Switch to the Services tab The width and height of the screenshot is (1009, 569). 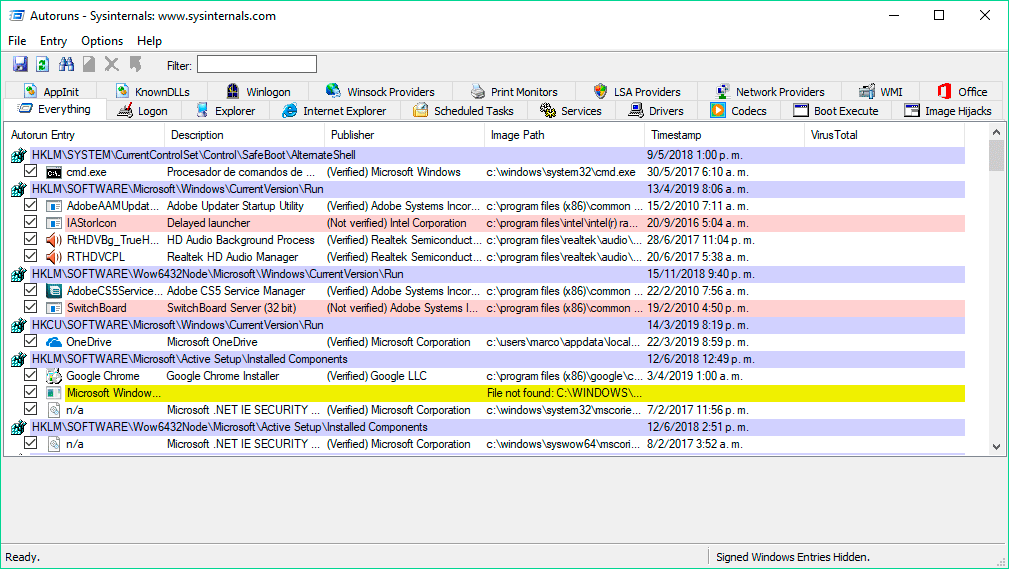pyautogui.click(x=571, y=111)
